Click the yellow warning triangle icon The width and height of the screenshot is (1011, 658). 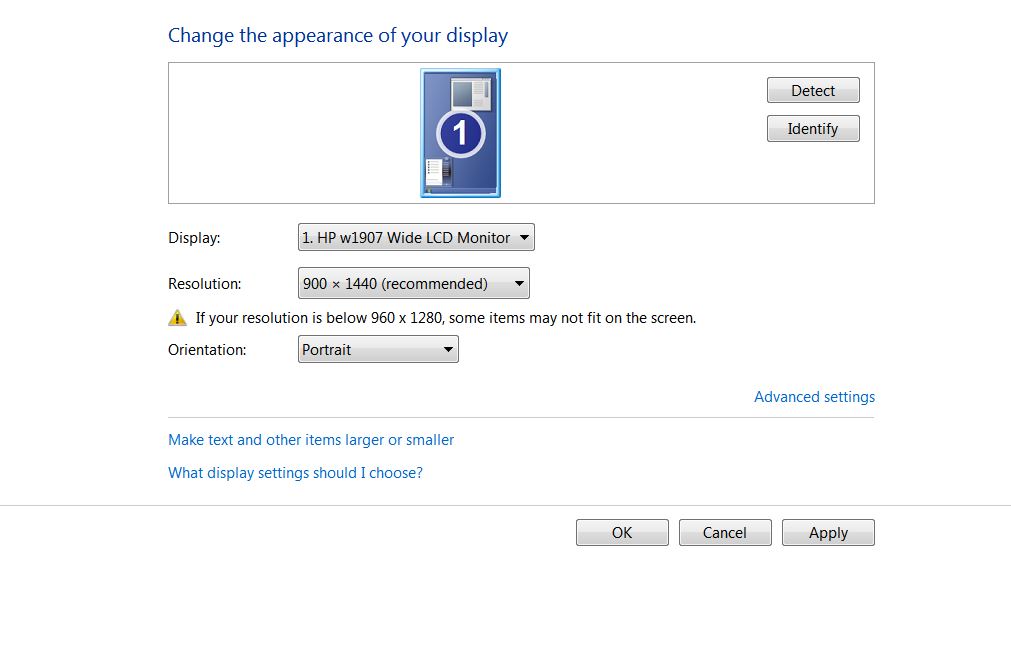point(177,318)
